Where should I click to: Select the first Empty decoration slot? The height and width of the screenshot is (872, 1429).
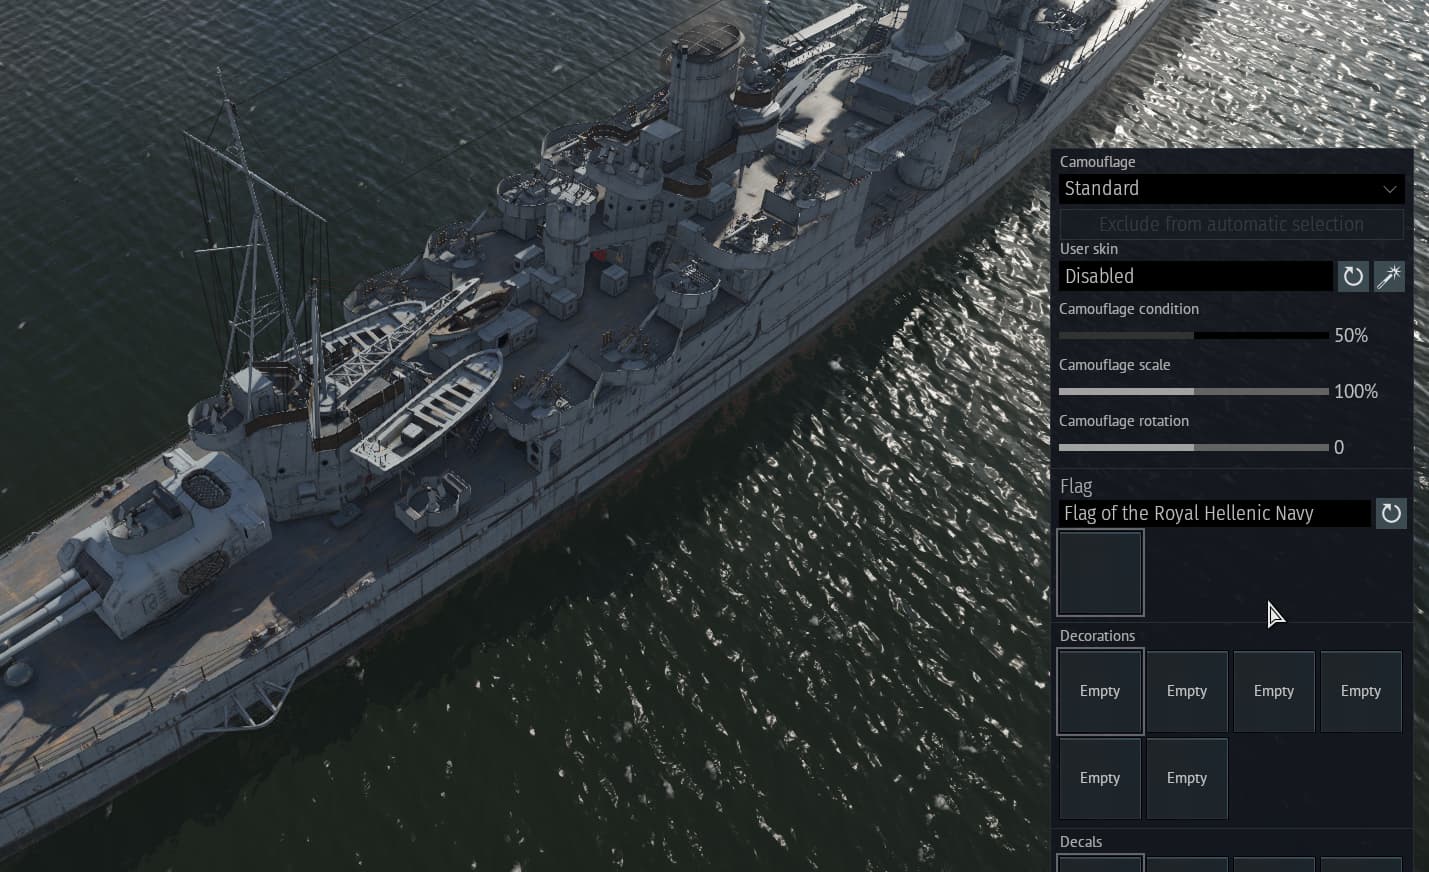[1100, 691]
